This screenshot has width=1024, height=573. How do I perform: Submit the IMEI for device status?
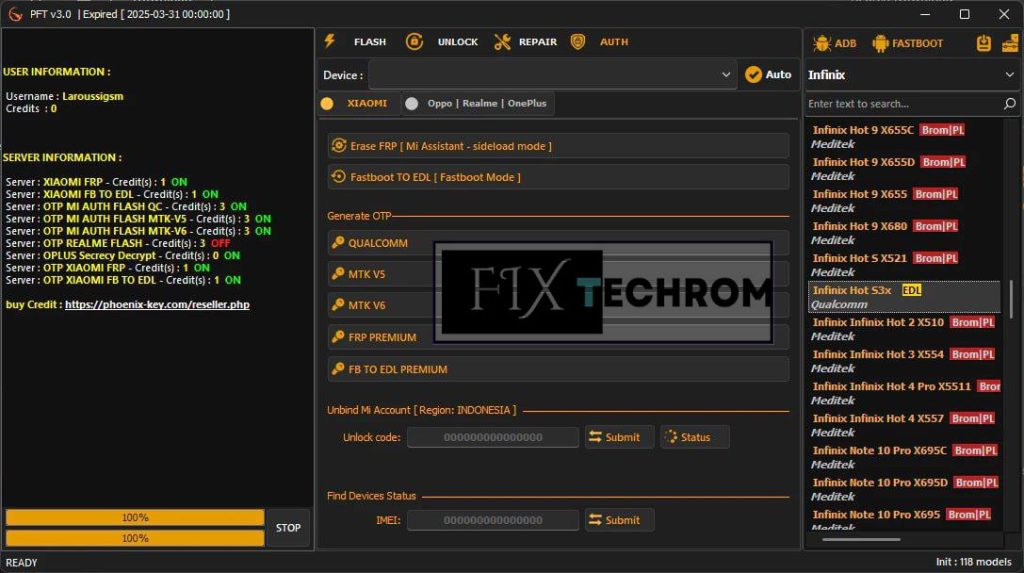pyautogui.click(x=619, y=520)
